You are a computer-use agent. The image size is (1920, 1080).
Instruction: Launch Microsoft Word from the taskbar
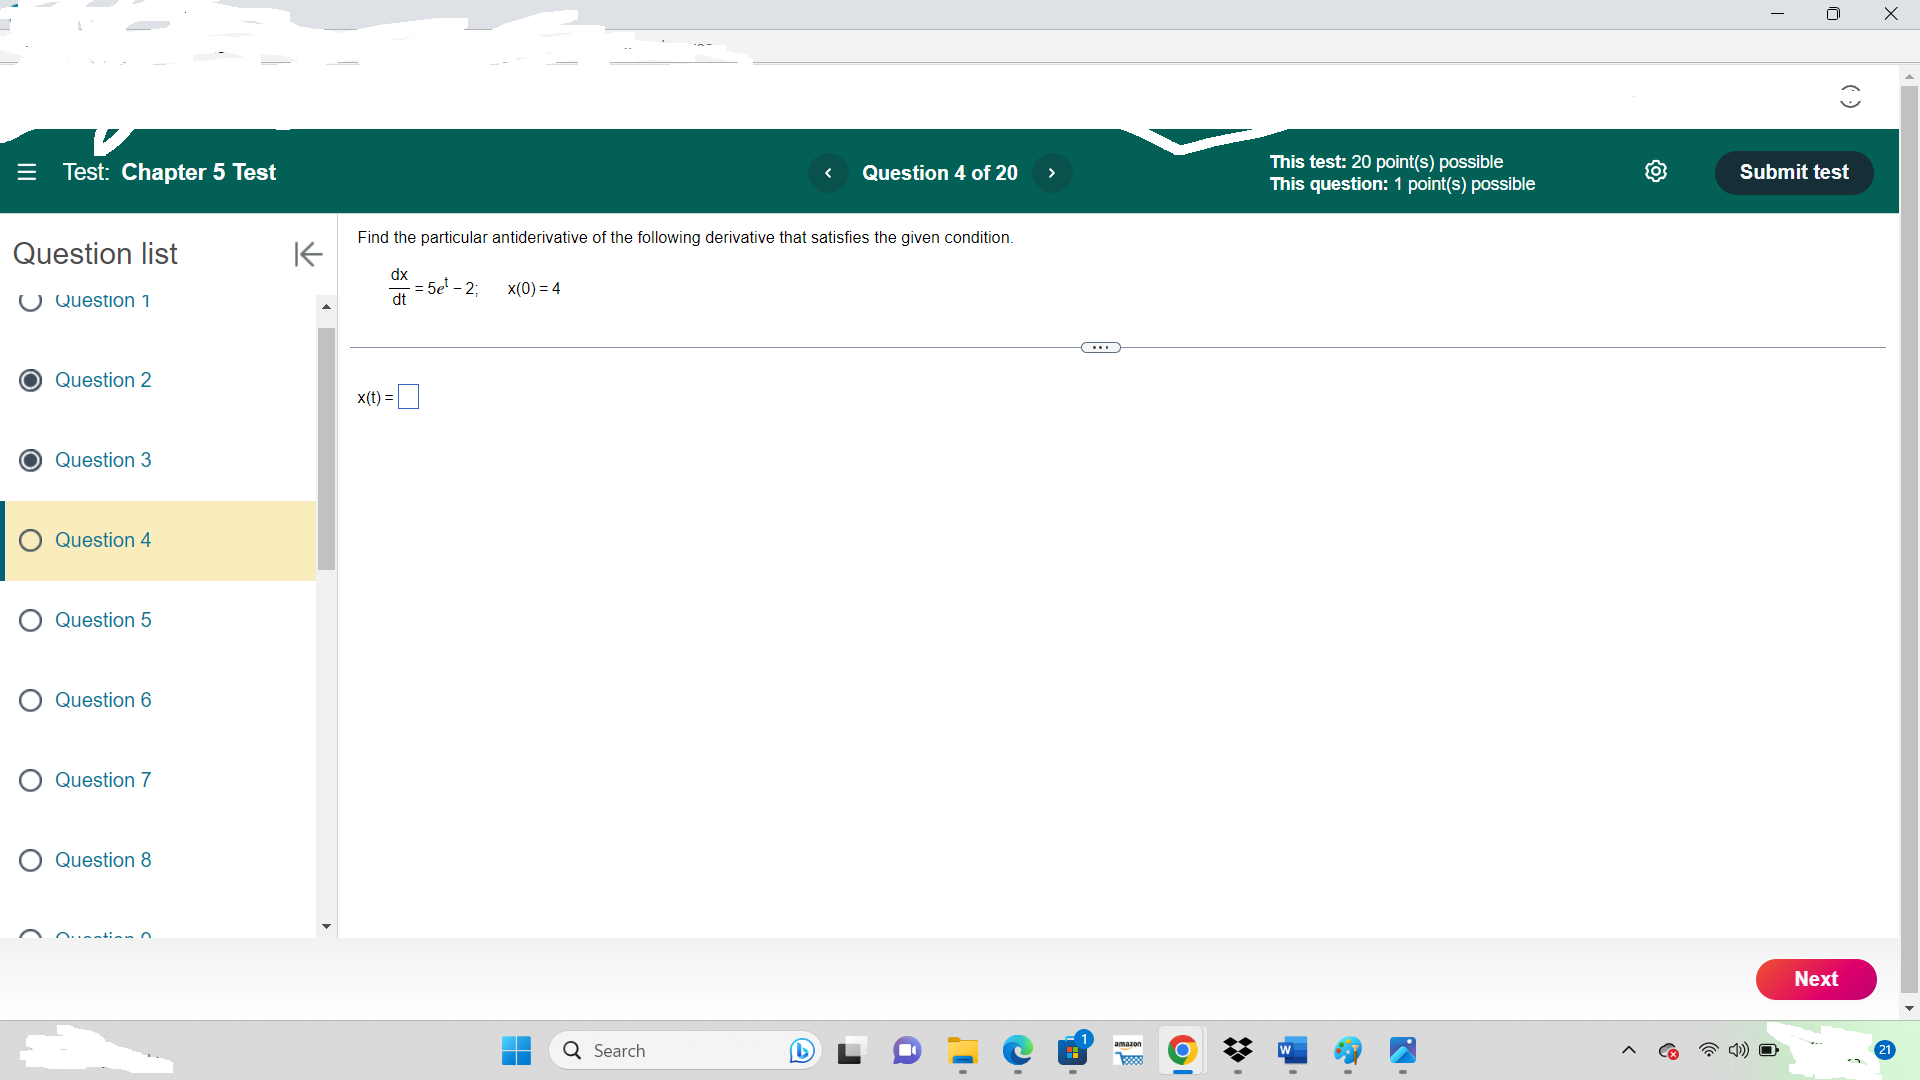pyautogui.click(x=1291, y=1051)
